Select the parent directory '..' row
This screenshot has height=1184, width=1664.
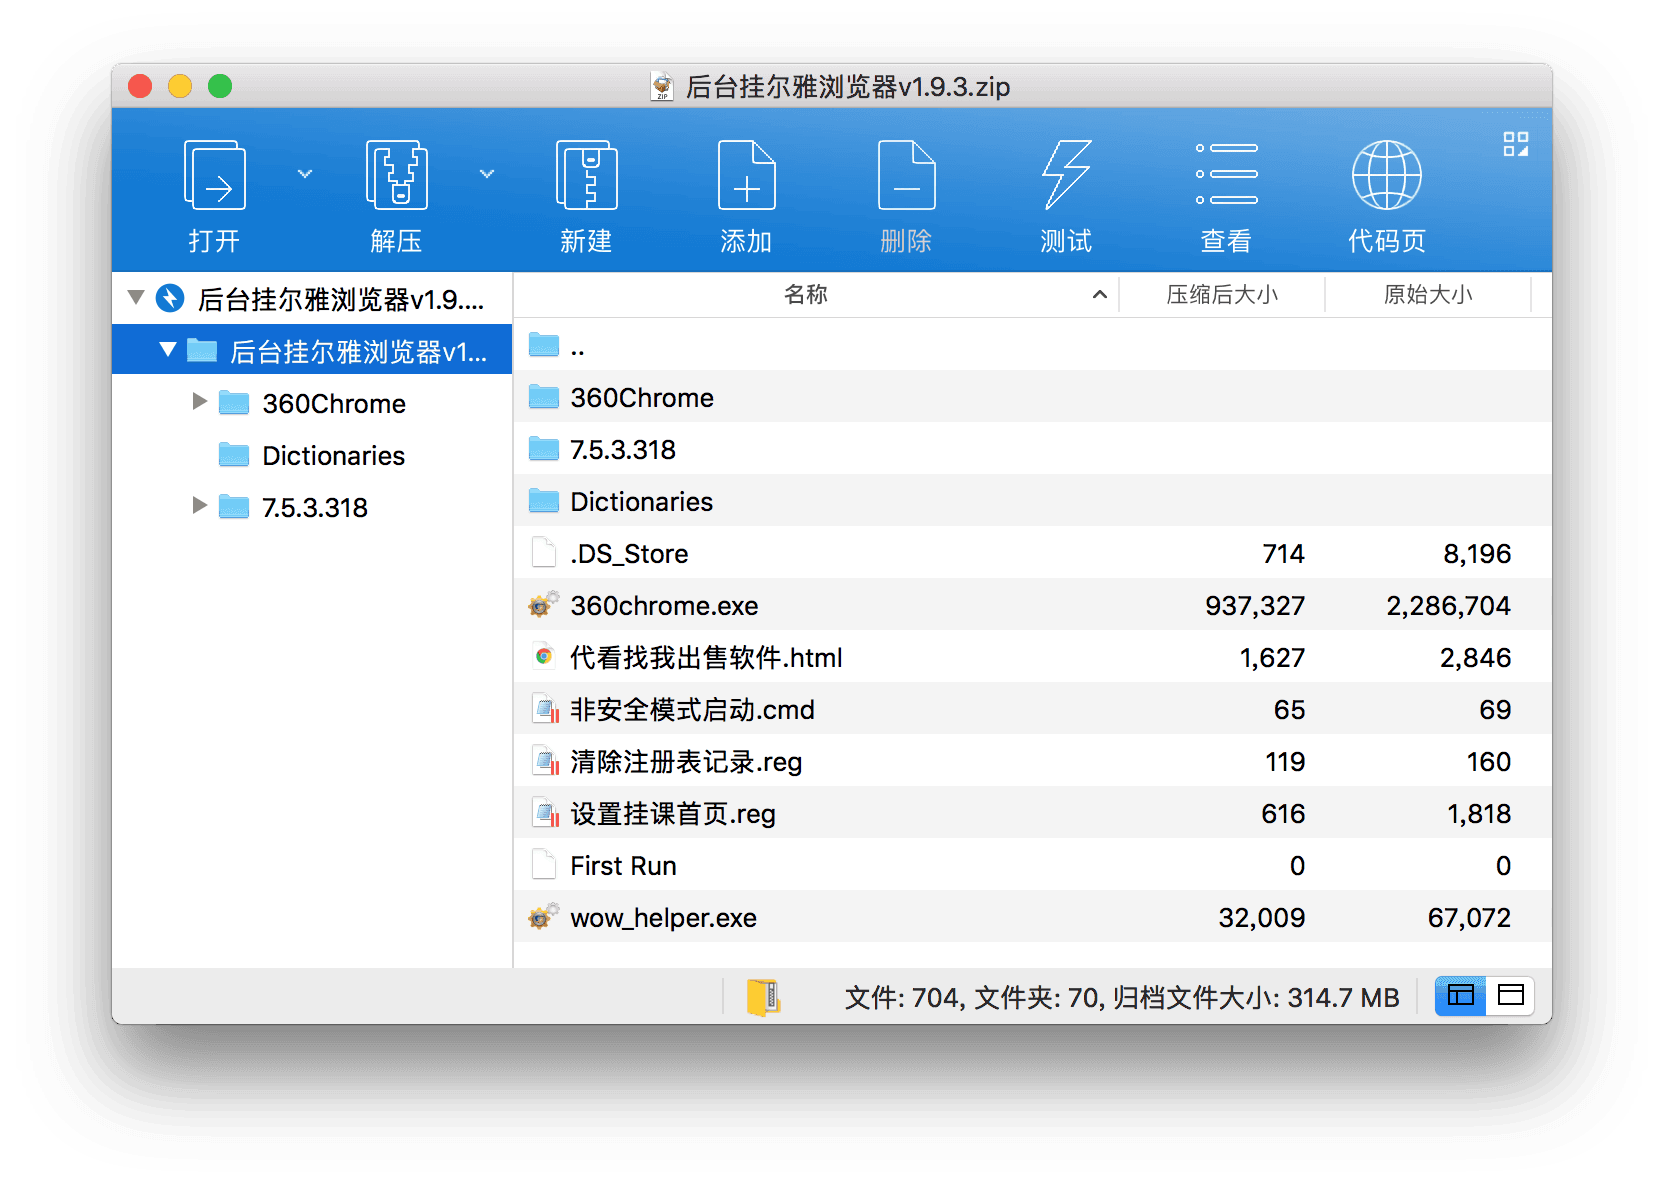1033,346
